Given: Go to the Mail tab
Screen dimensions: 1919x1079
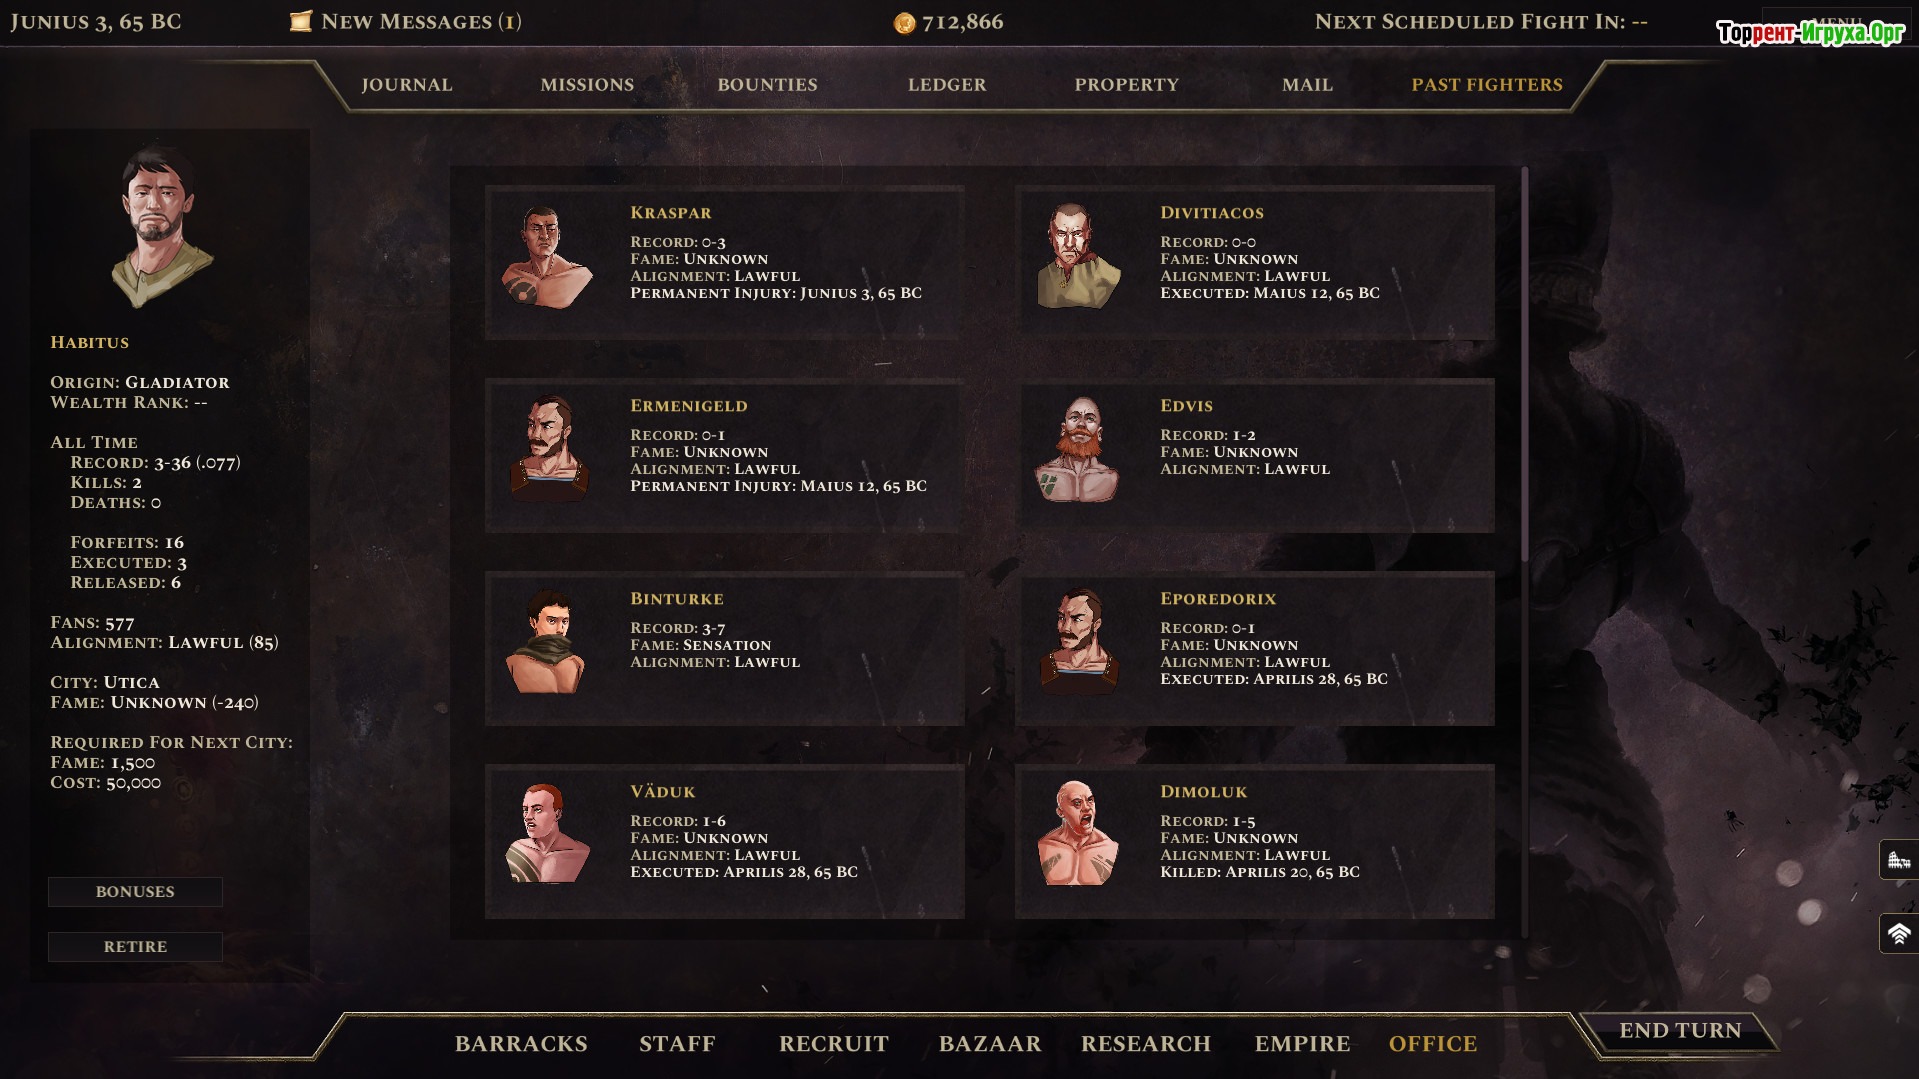Looking at the screenshot, I should (x=1307, y=85).
